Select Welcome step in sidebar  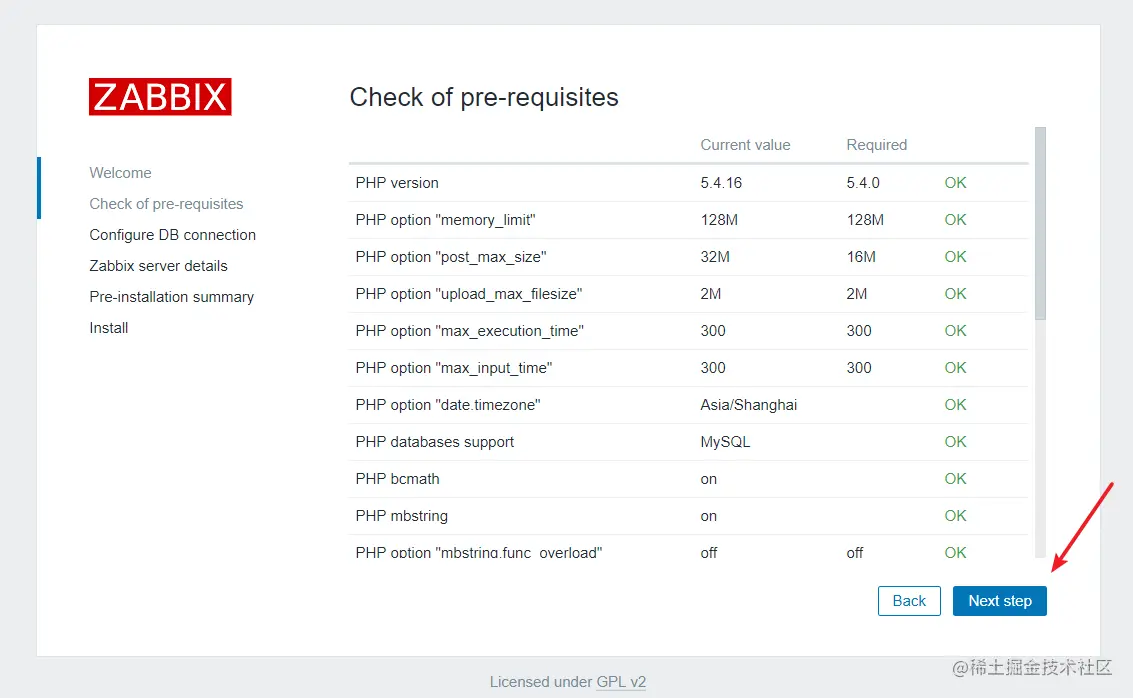pyautogui.click(x=120, y=173)
